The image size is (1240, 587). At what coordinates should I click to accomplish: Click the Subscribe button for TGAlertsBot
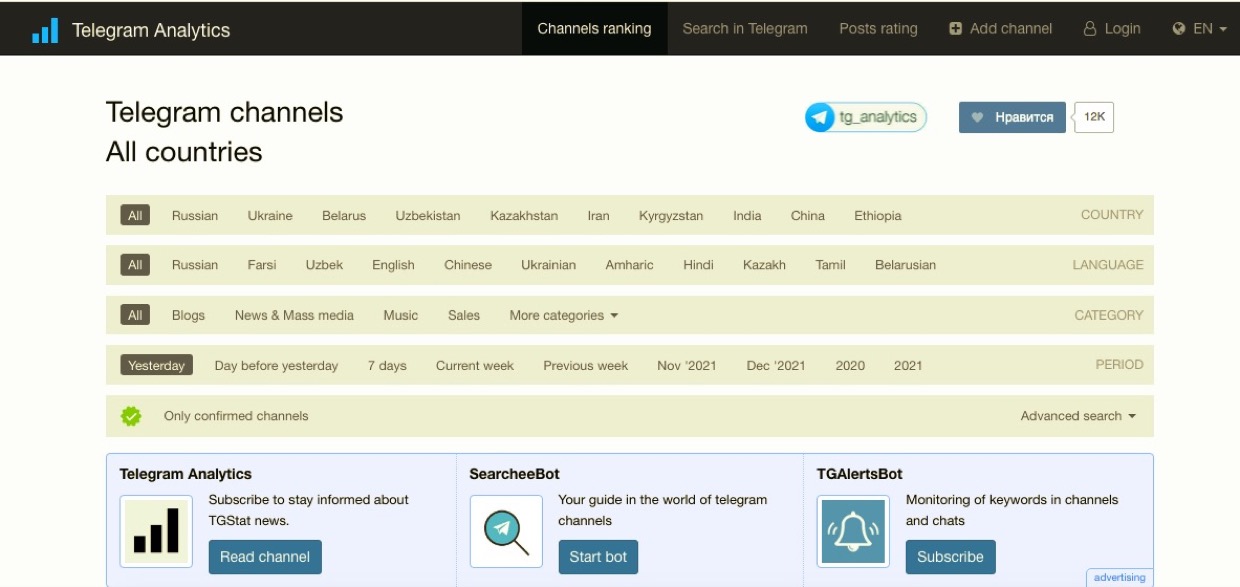pos(950,557)
